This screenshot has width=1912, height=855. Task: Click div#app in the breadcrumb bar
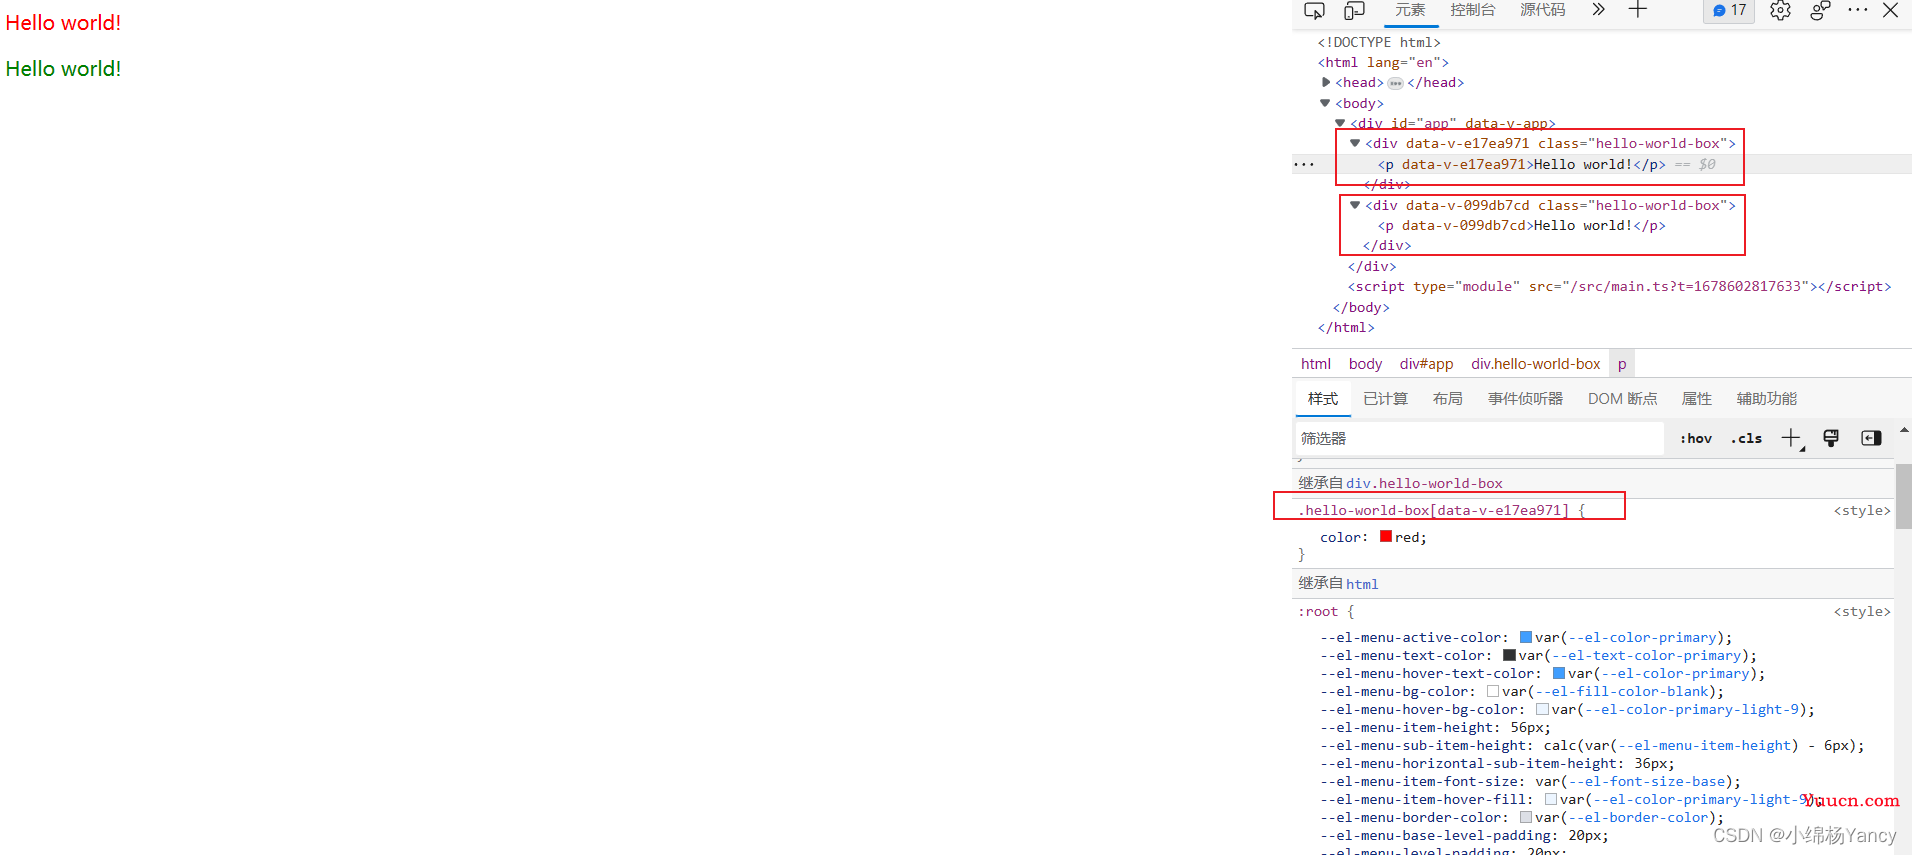pyautogui.click(x=1426, y=364)
